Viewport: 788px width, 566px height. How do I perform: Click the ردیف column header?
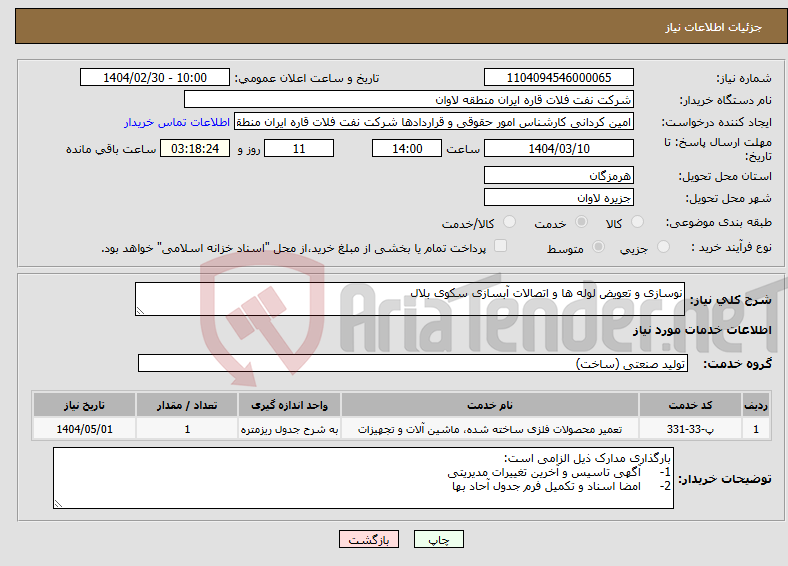pos(756,405)
